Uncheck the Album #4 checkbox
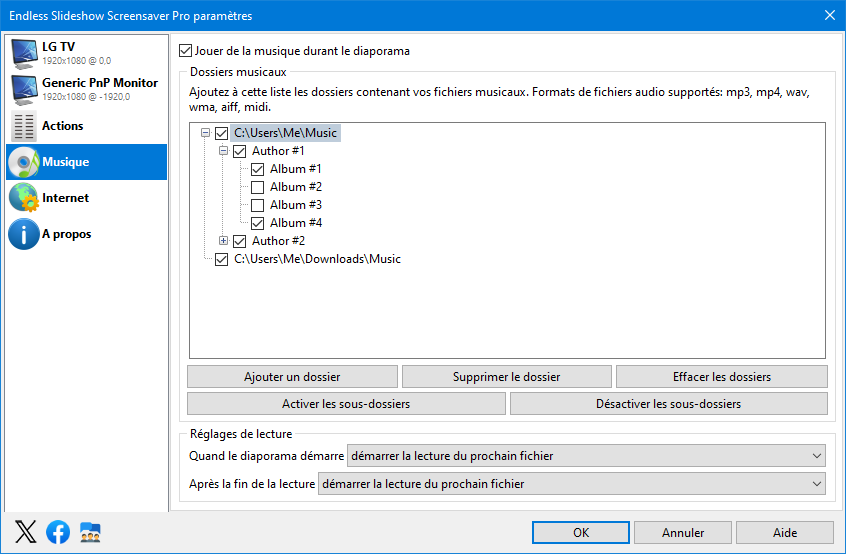Image resolution: width=846 pixels, height=554 pixels. click(x=257, y=223)
